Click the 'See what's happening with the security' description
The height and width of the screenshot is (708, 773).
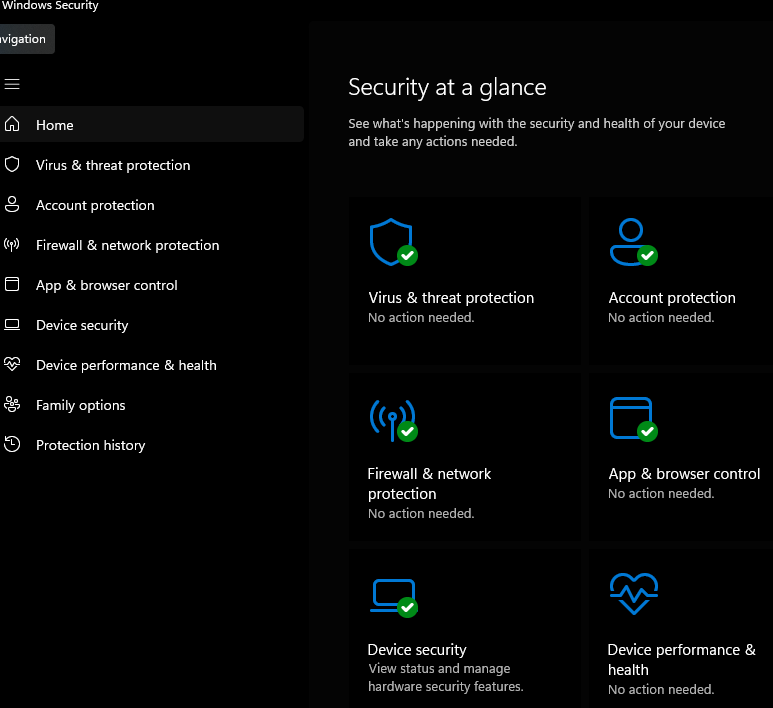pos(536,132)
